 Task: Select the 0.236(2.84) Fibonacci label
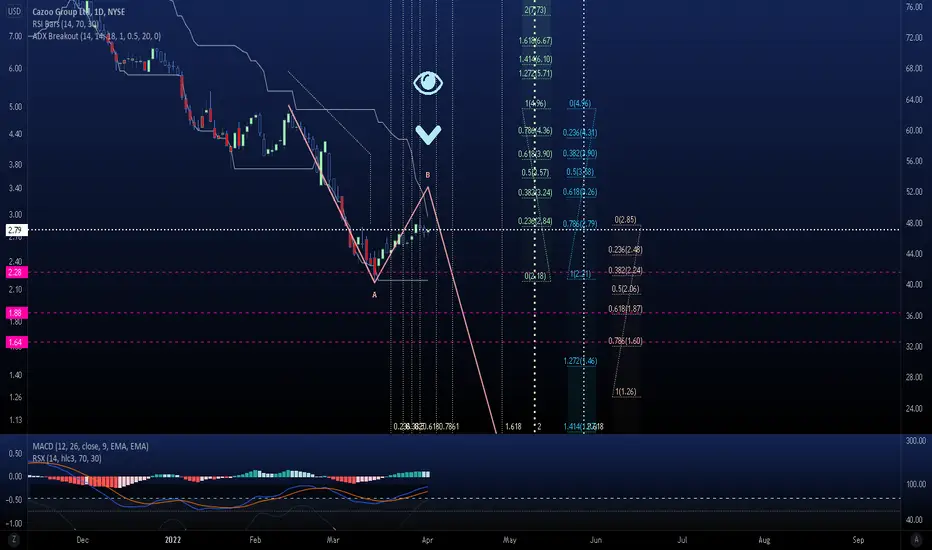click(535, 221)
